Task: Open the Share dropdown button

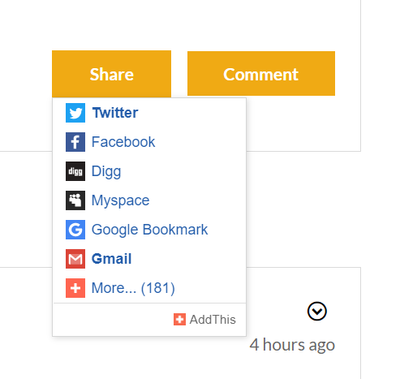Action: tap(112, 74)
